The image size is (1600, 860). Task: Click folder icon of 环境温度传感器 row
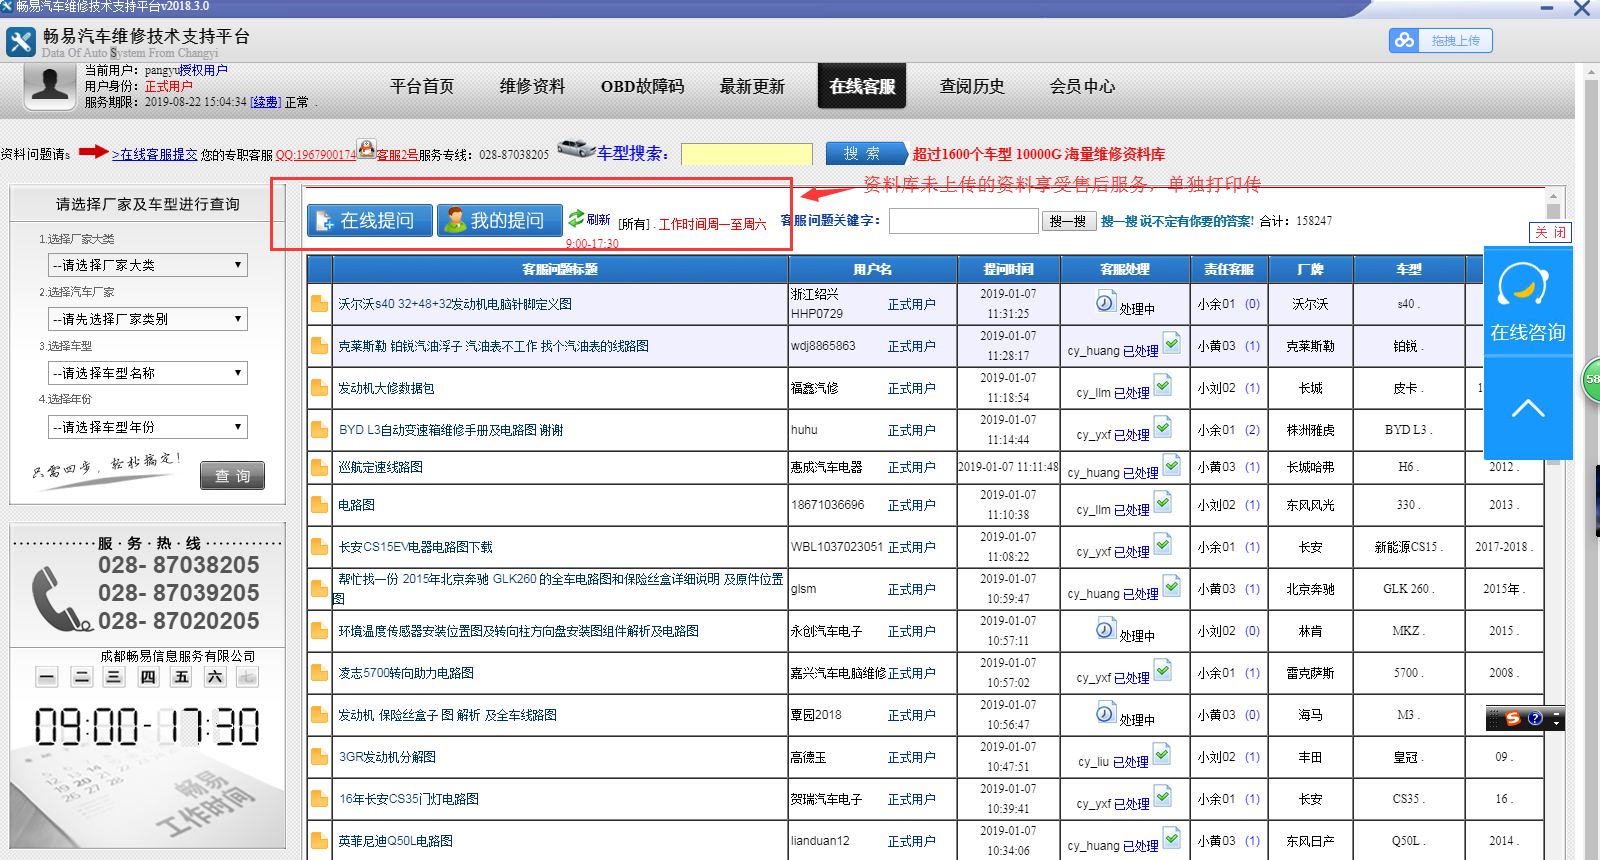tap(319, 631)
